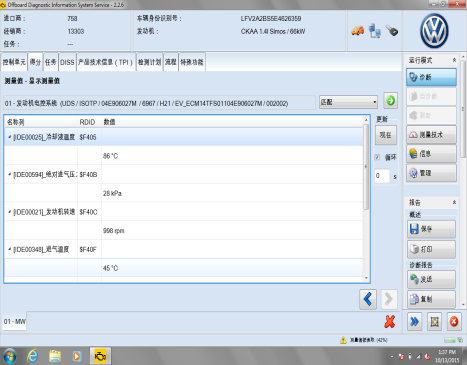Click 打印 print report button
The height and width of the screenshot is (365, 467).
tap(431, 249)
